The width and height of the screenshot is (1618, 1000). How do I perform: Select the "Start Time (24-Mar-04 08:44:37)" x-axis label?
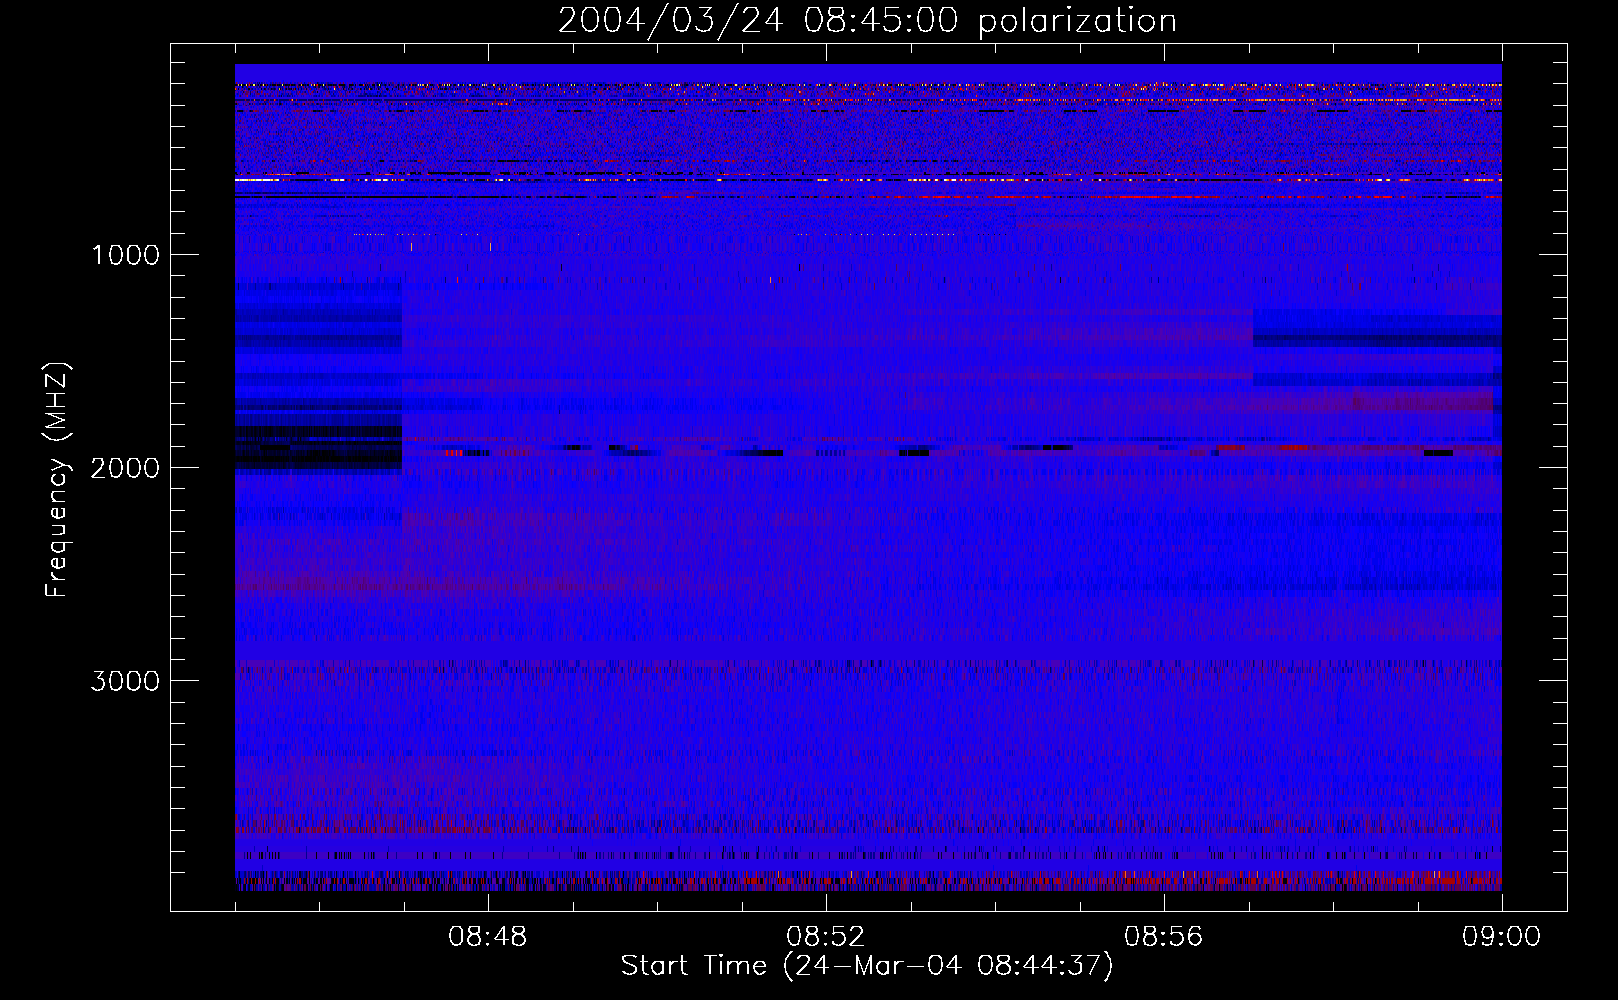(867, 966)
